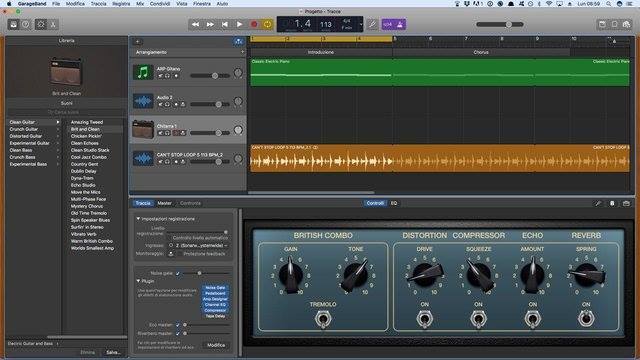Collapse the Plugin section triangle
Image resolution: width=640 pixels, height=360 pixels.
[x=138, y=281]
